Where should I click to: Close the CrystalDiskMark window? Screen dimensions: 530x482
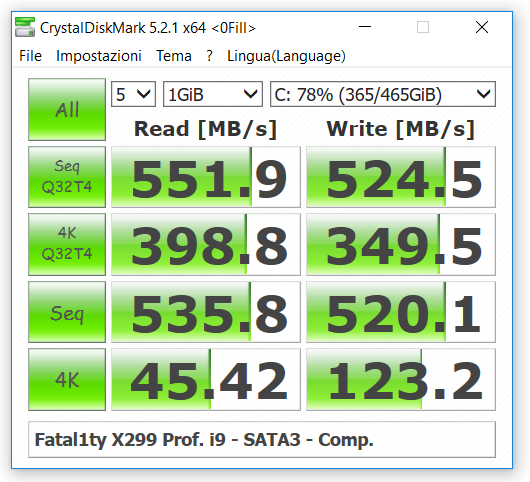coord(482,27)
